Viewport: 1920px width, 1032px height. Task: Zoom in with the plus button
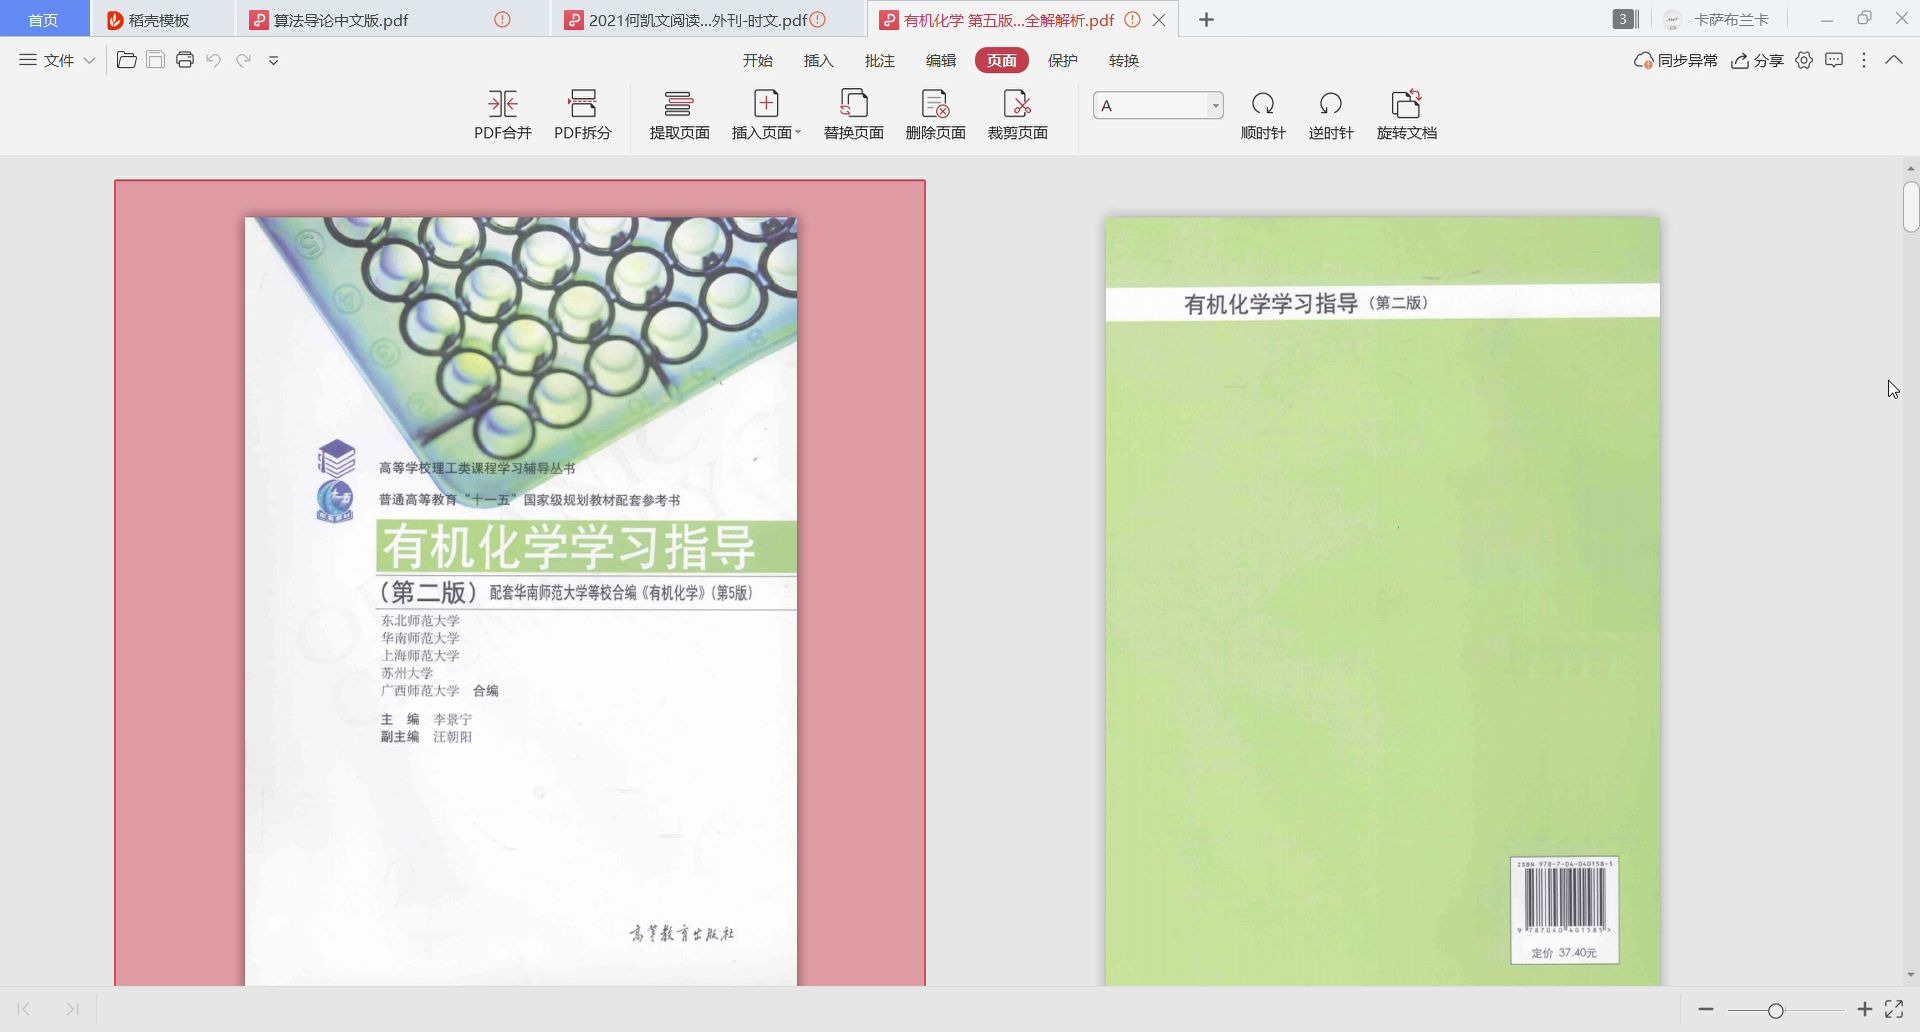(x=1865, y=1010)
